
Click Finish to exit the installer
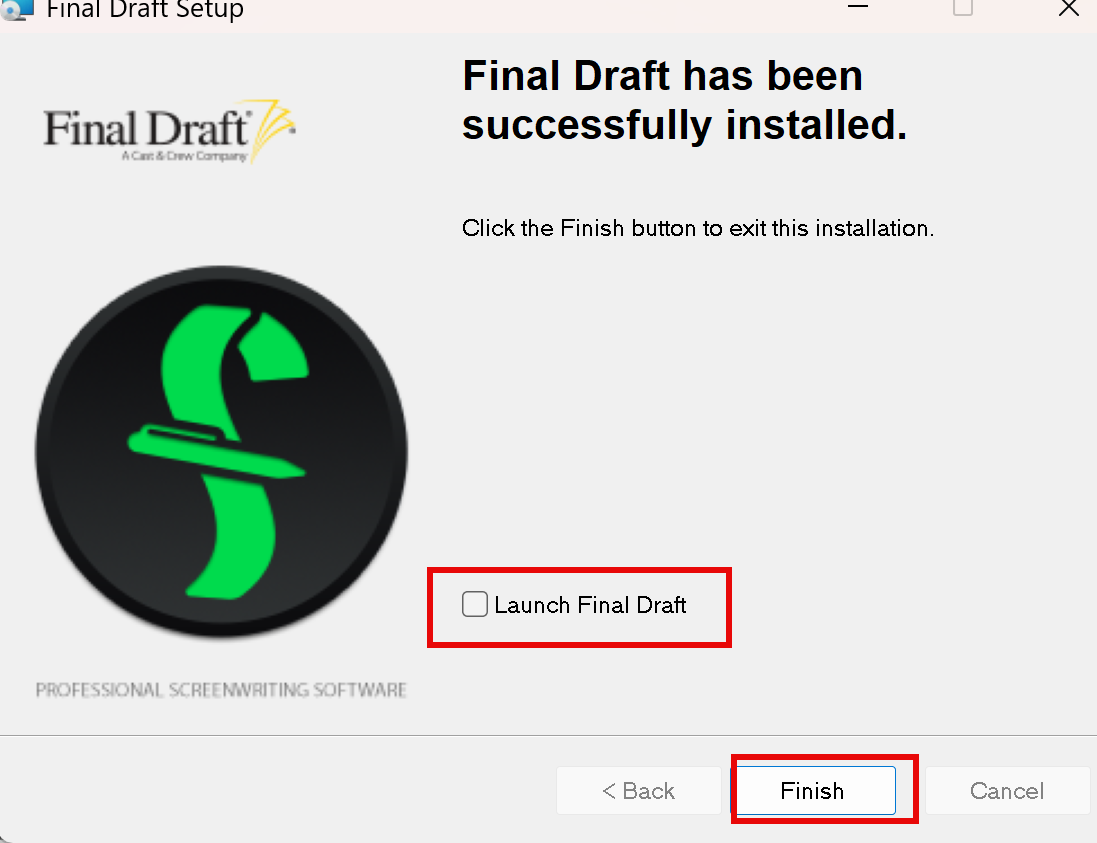(x=812, y=791)
